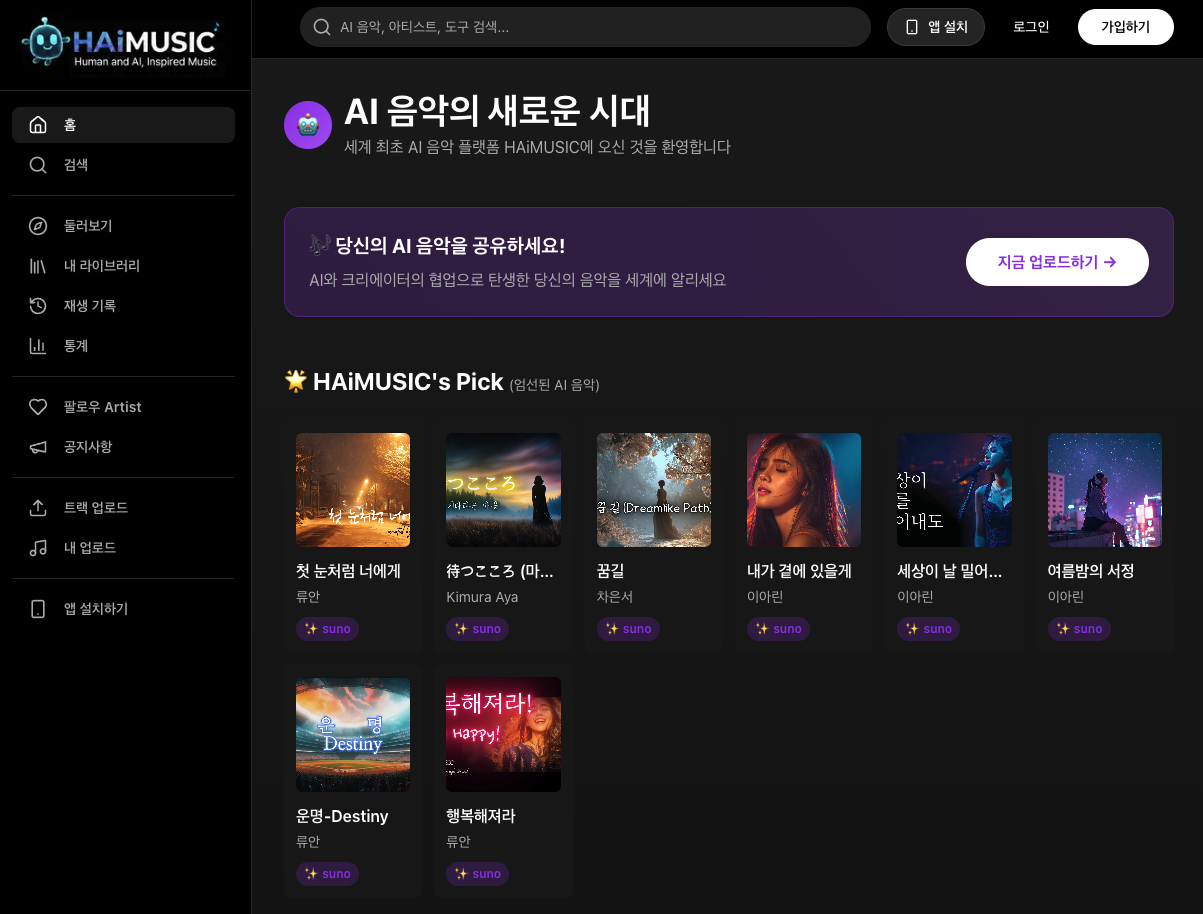Select the 검색 search icon in sidebar
Screen dimensions: 1203x914
pyautogui.click(x=38, y=164)
